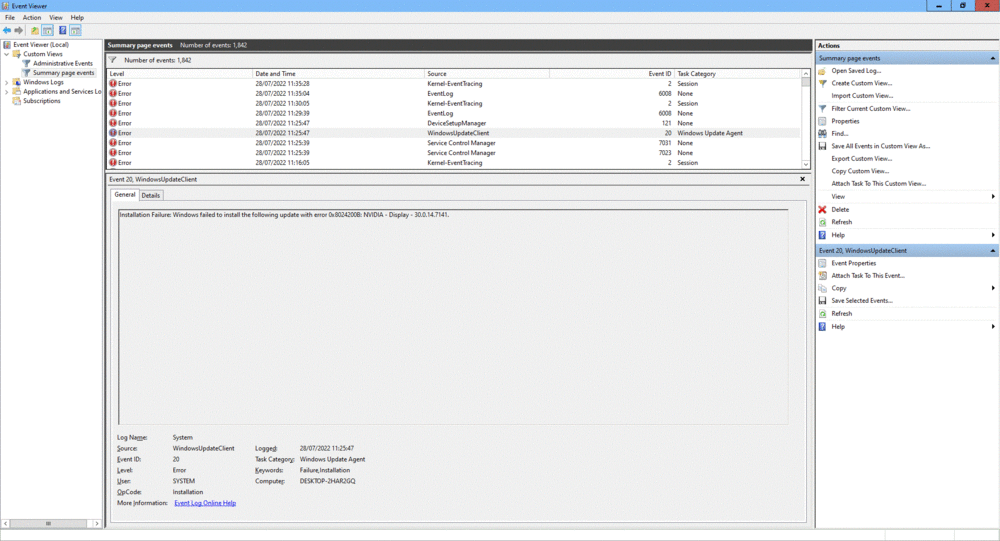
Task: Sort by the Level column header
Action: coord(179,74)
